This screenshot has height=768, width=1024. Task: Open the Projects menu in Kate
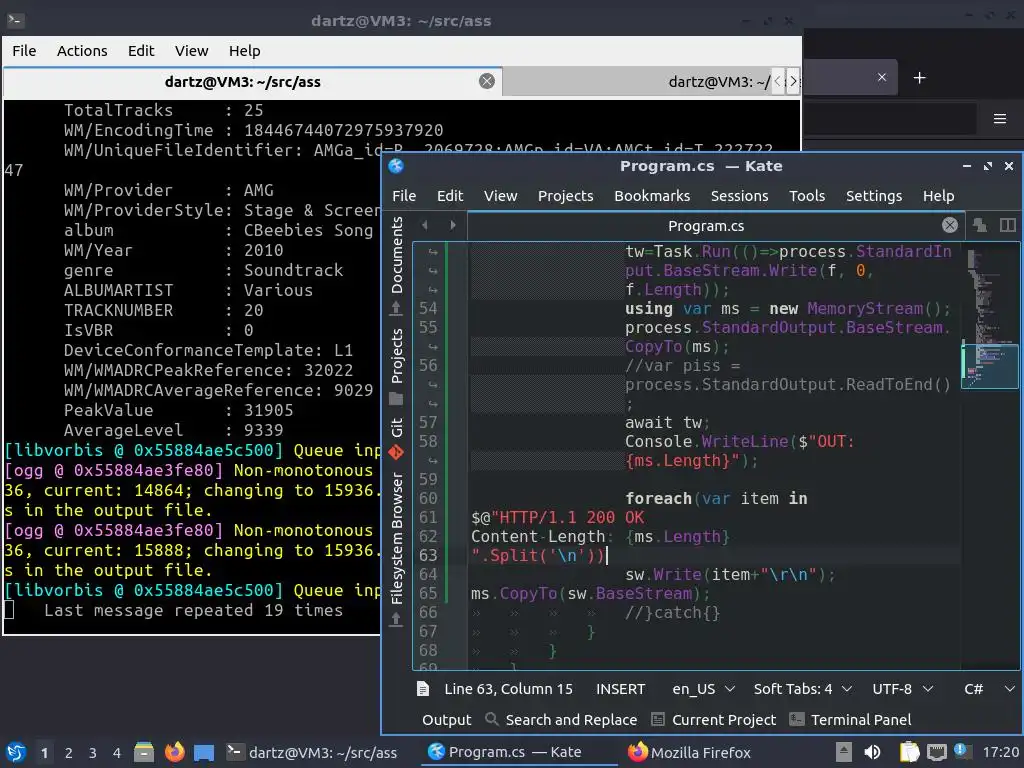(566, 196)
